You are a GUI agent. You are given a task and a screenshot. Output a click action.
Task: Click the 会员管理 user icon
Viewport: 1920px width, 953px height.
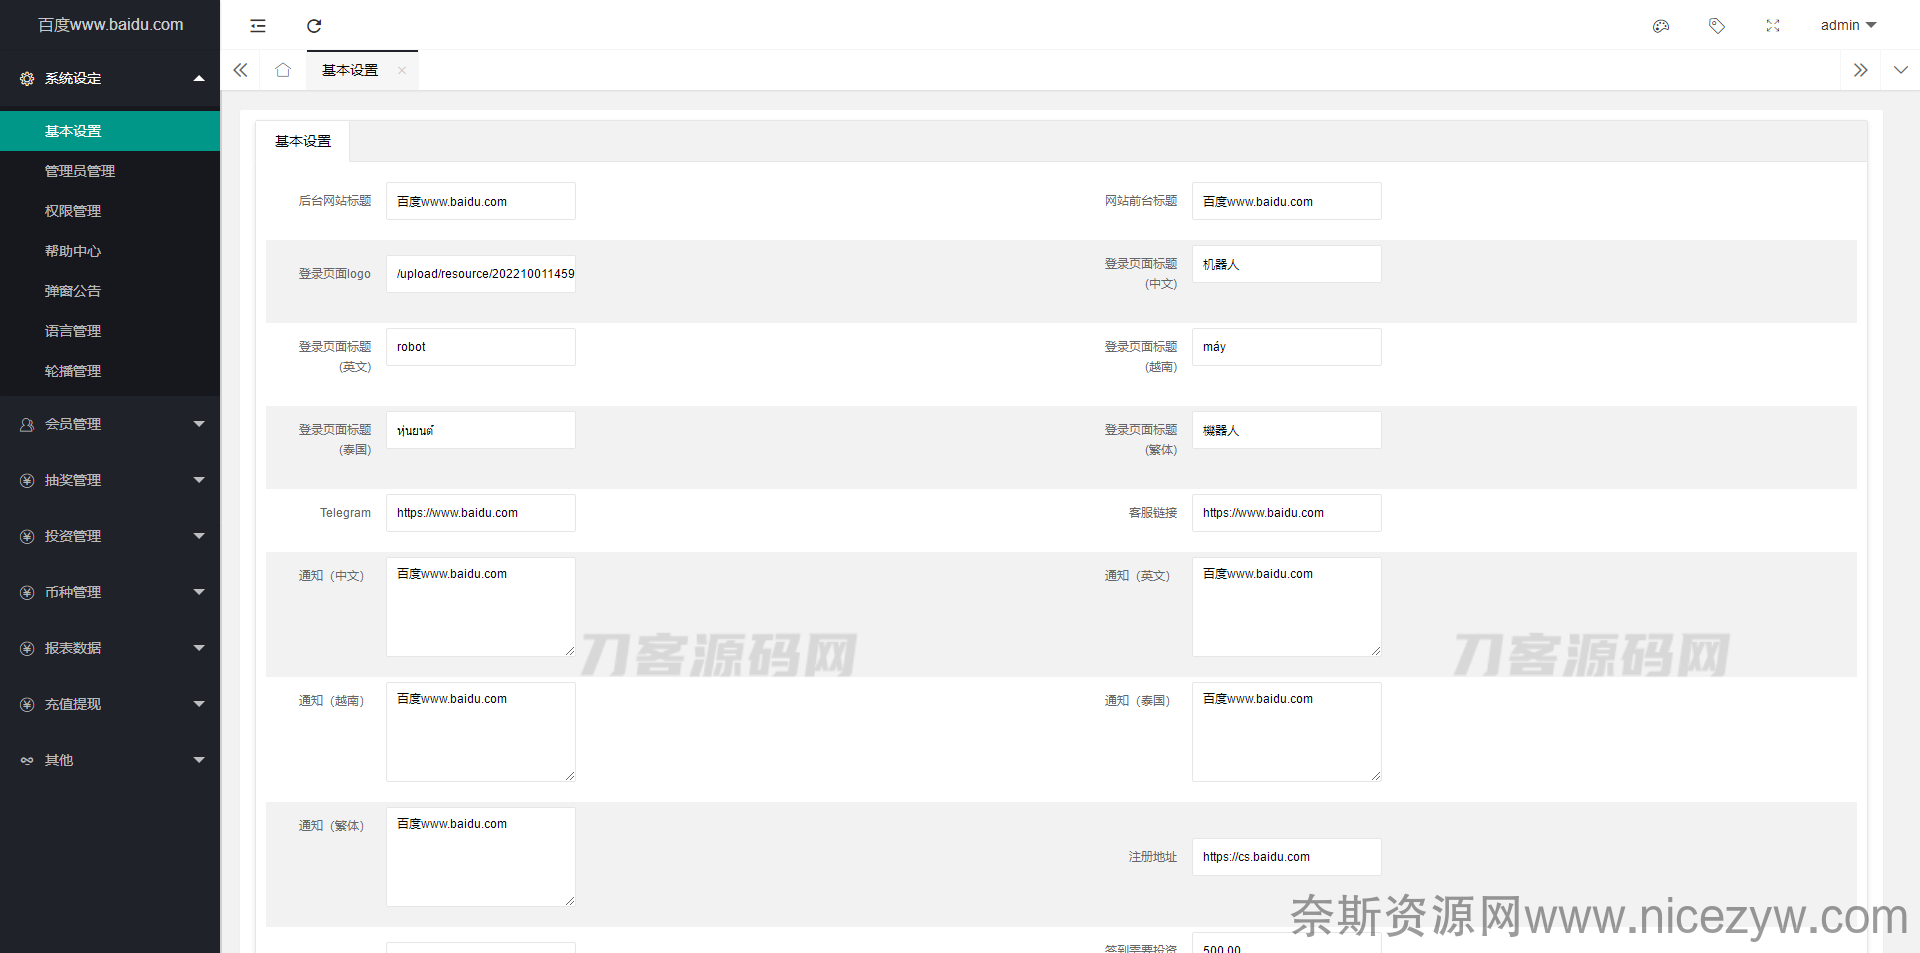27,424
